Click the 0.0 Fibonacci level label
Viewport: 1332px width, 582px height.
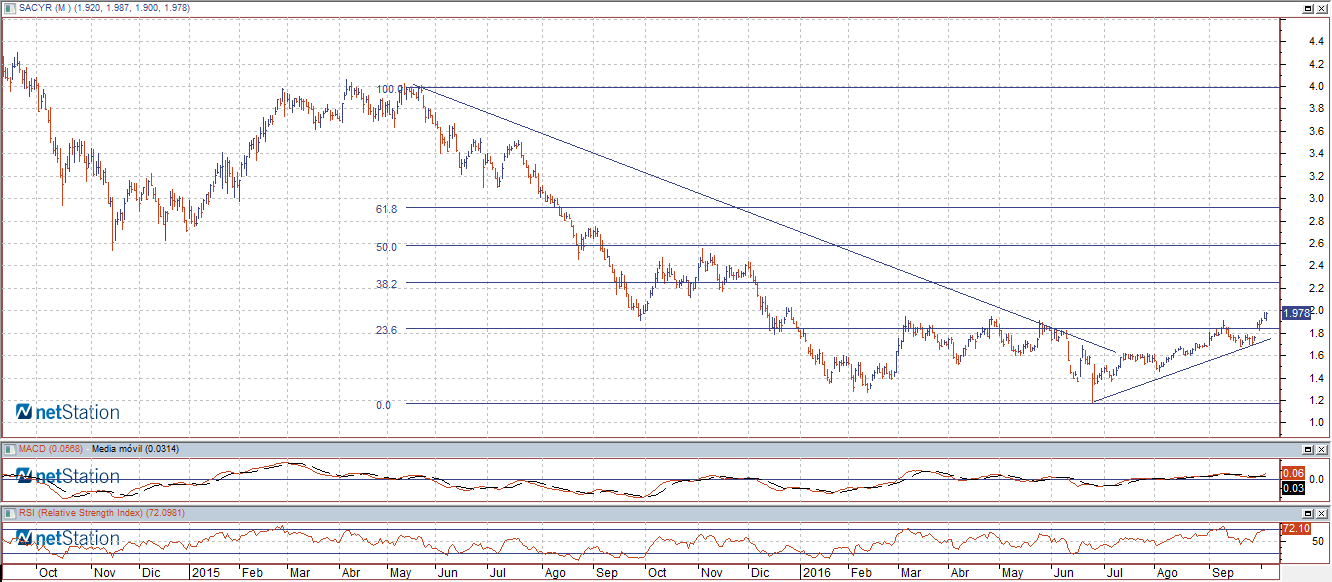tap(383, 405)
